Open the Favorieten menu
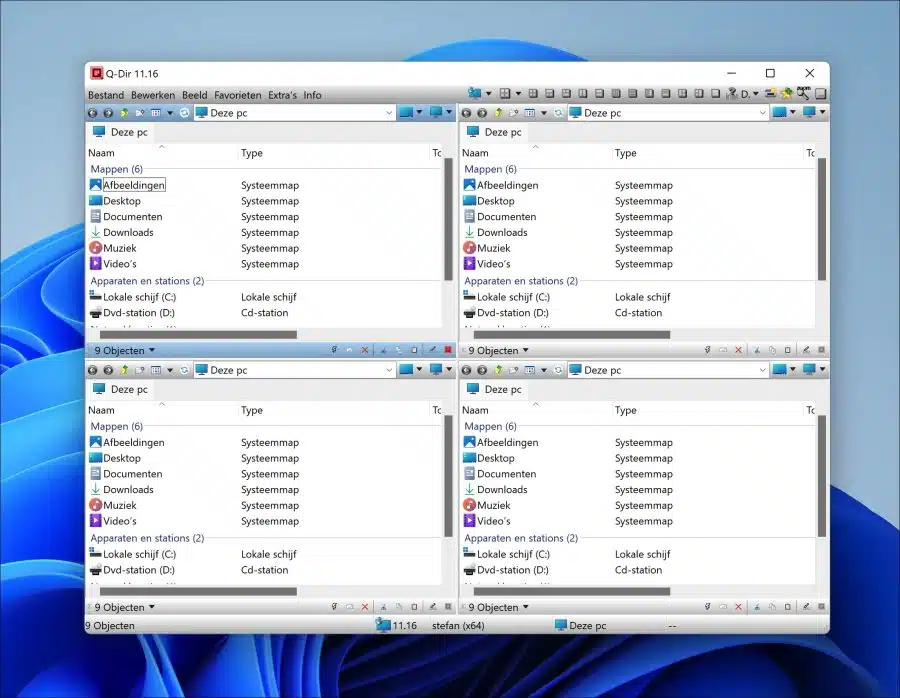The width and height of the screenshot is (900, 698). (x=238, y=95)
